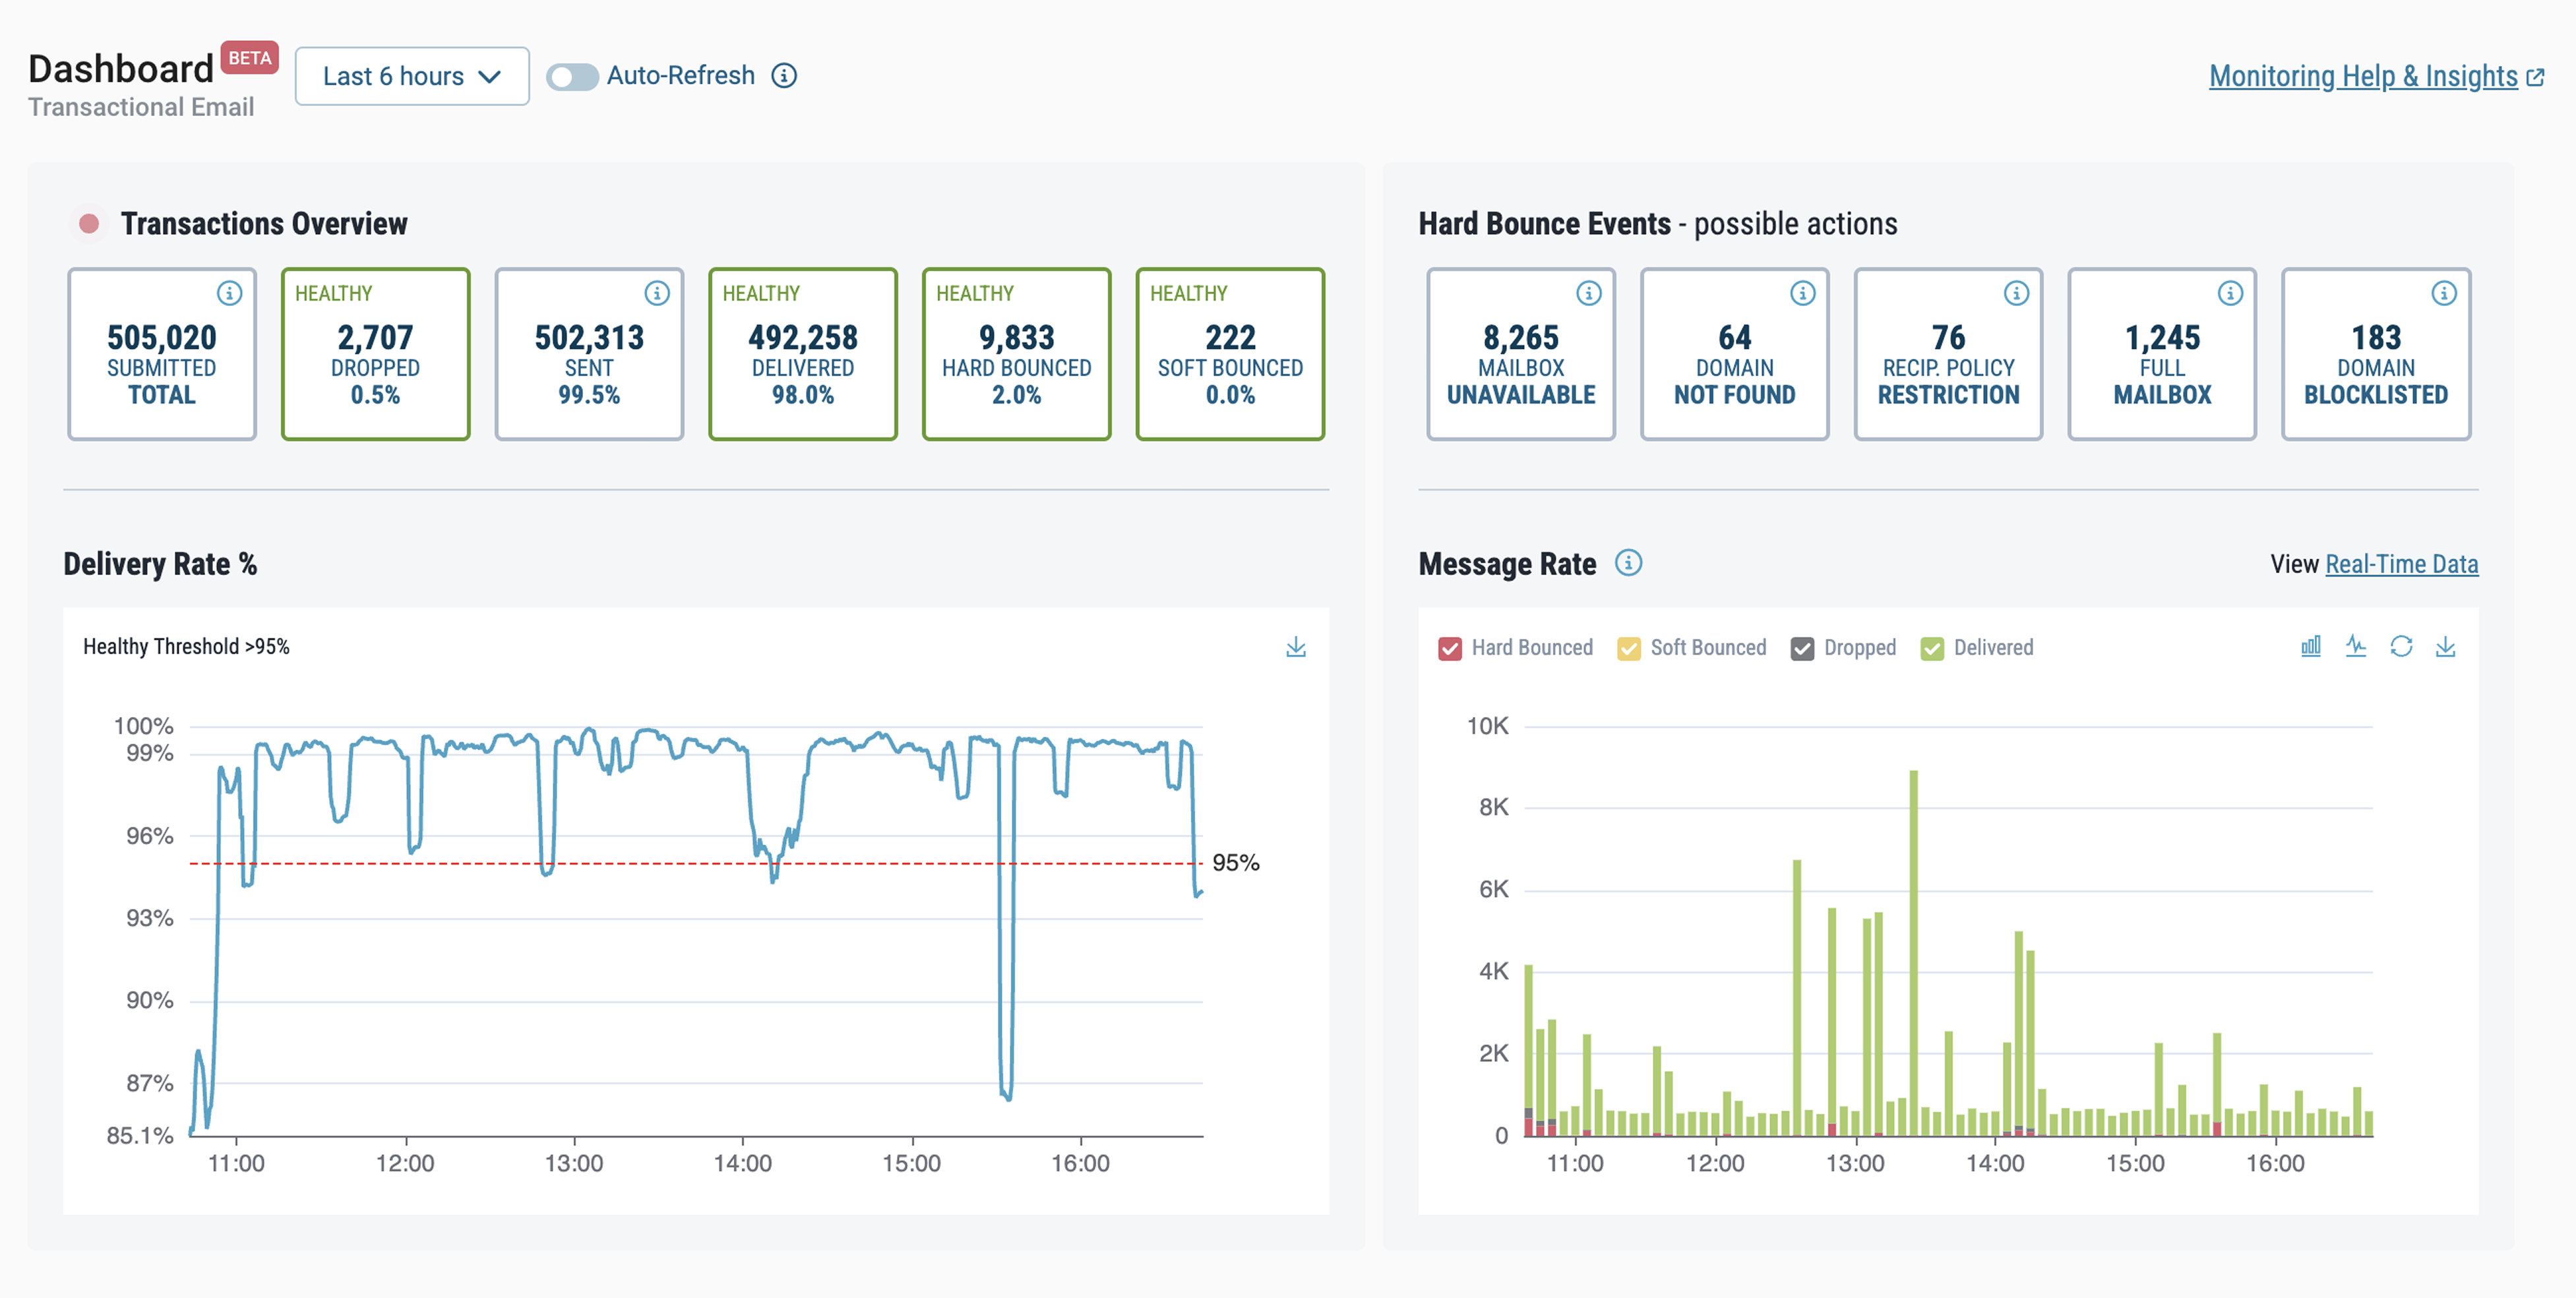
Task: Click the Message Rate refresh icon
Action: (2400, 647)
